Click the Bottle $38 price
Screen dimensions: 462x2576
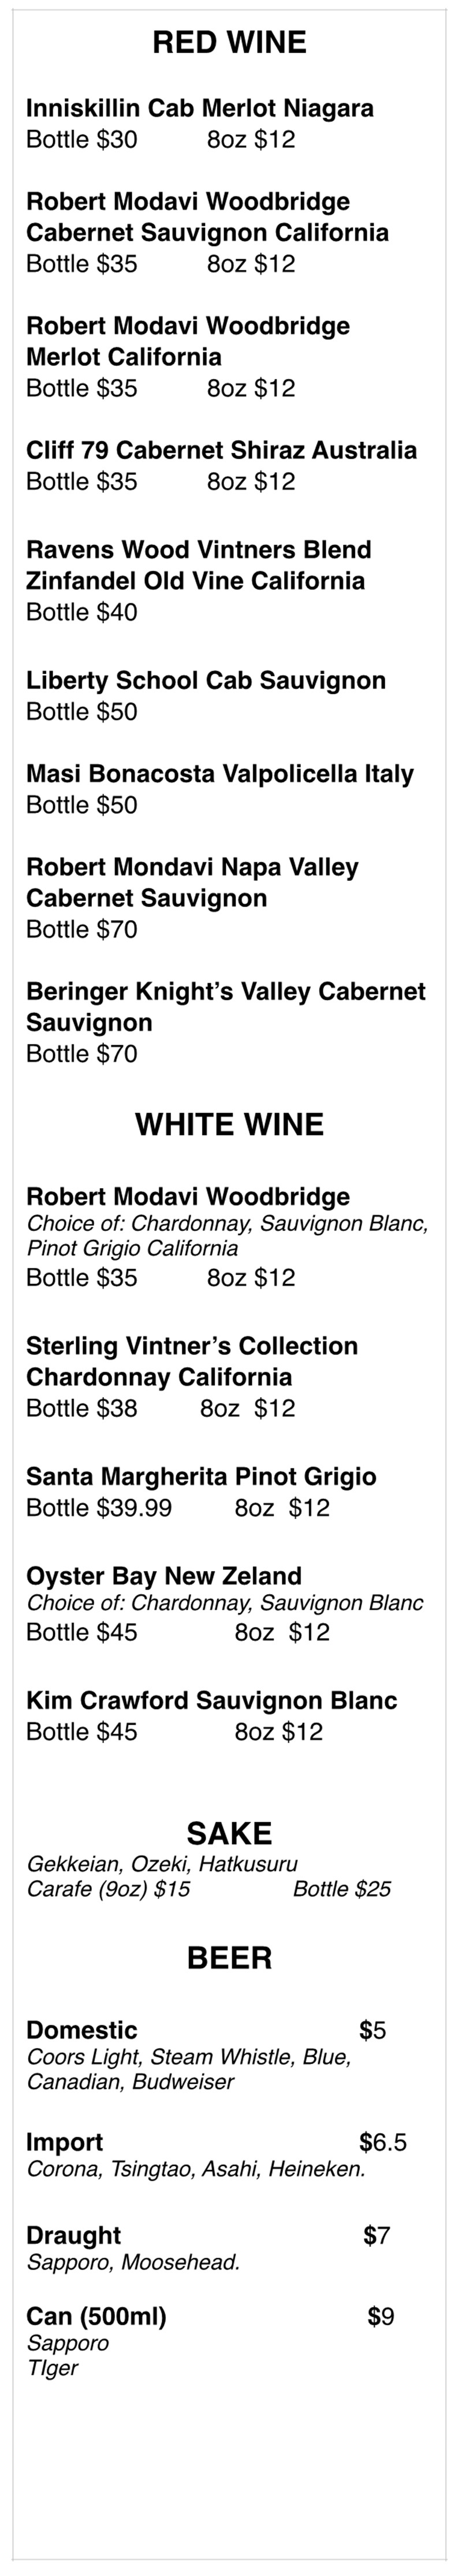click(x=81, y=1408)
